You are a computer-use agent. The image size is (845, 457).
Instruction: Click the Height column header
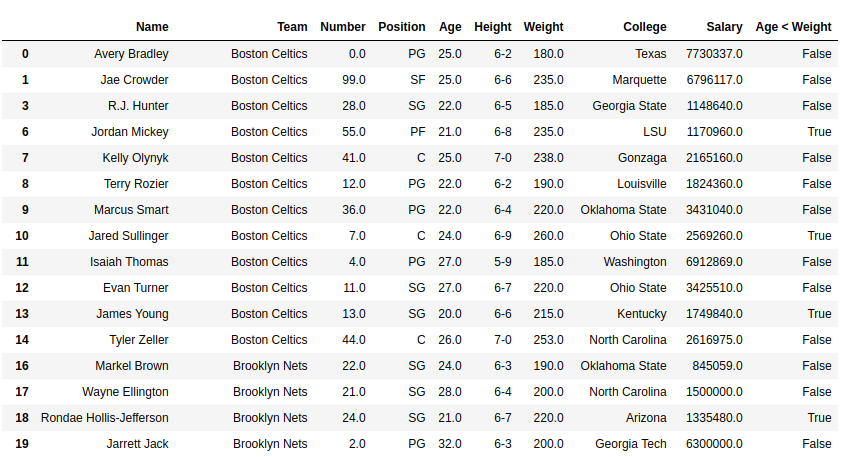coord(492,27)
